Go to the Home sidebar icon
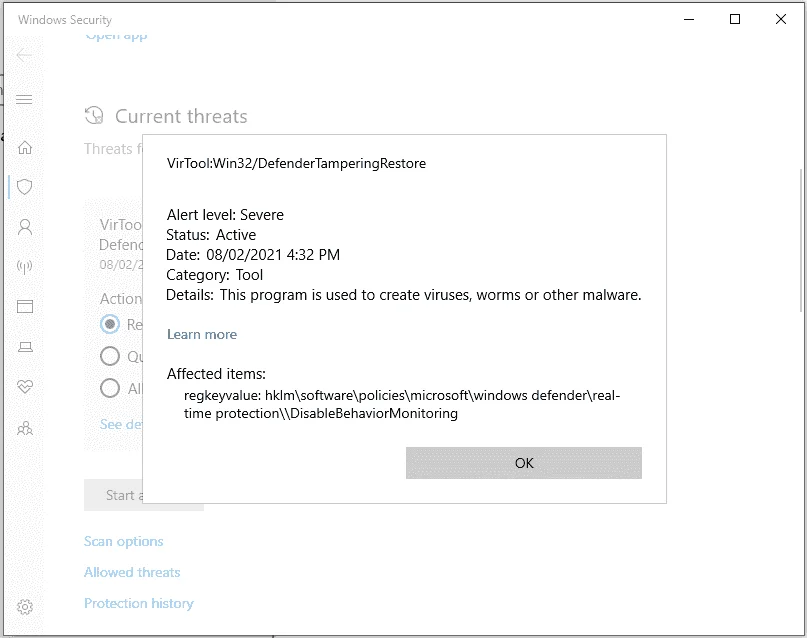807x638 pixels. point(25,148)
